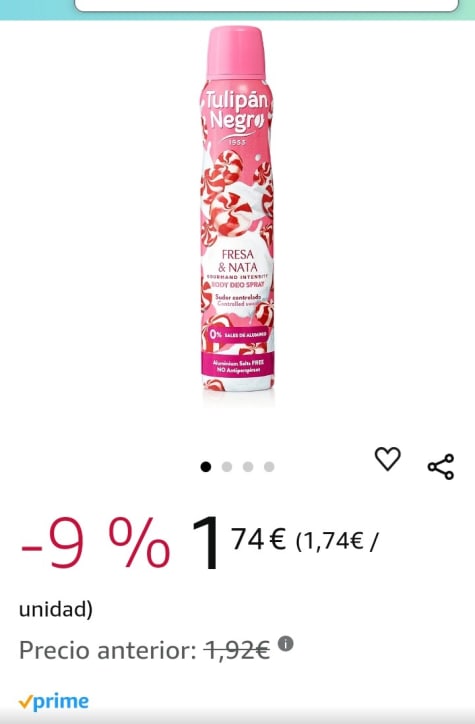The width and height of the screenshot is (475, 724).
Task: Click the 1,74 € current price
Action: (239, 542)
